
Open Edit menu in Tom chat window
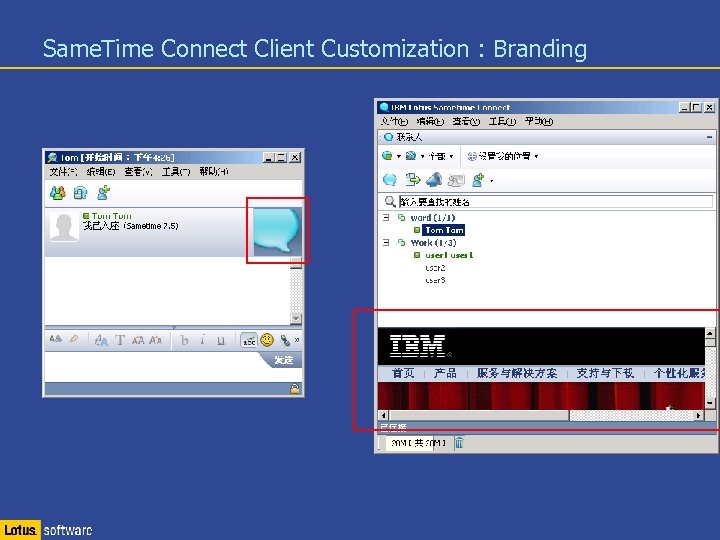[x=101, y=172]
